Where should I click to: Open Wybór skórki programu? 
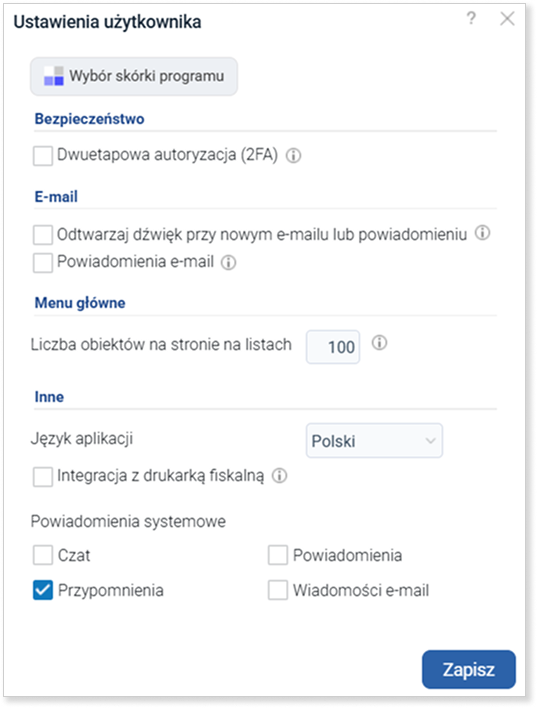(x=134, y=76)
